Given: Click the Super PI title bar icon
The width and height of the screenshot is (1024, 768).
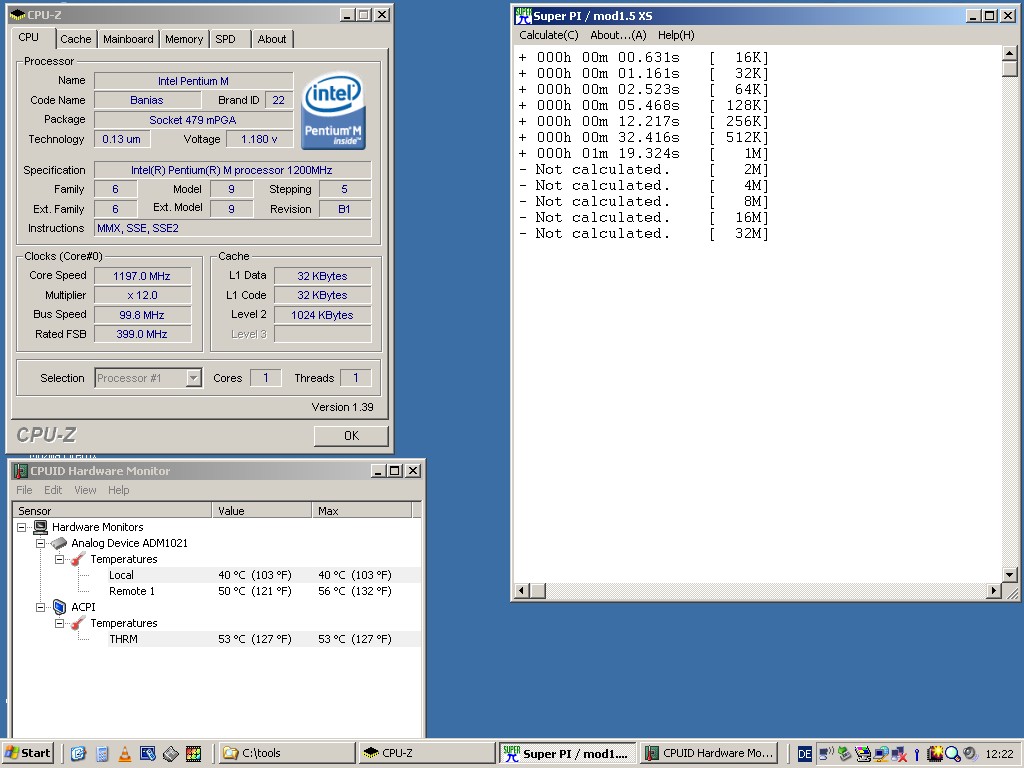Looking at the screenshot, I should point(522,15).
